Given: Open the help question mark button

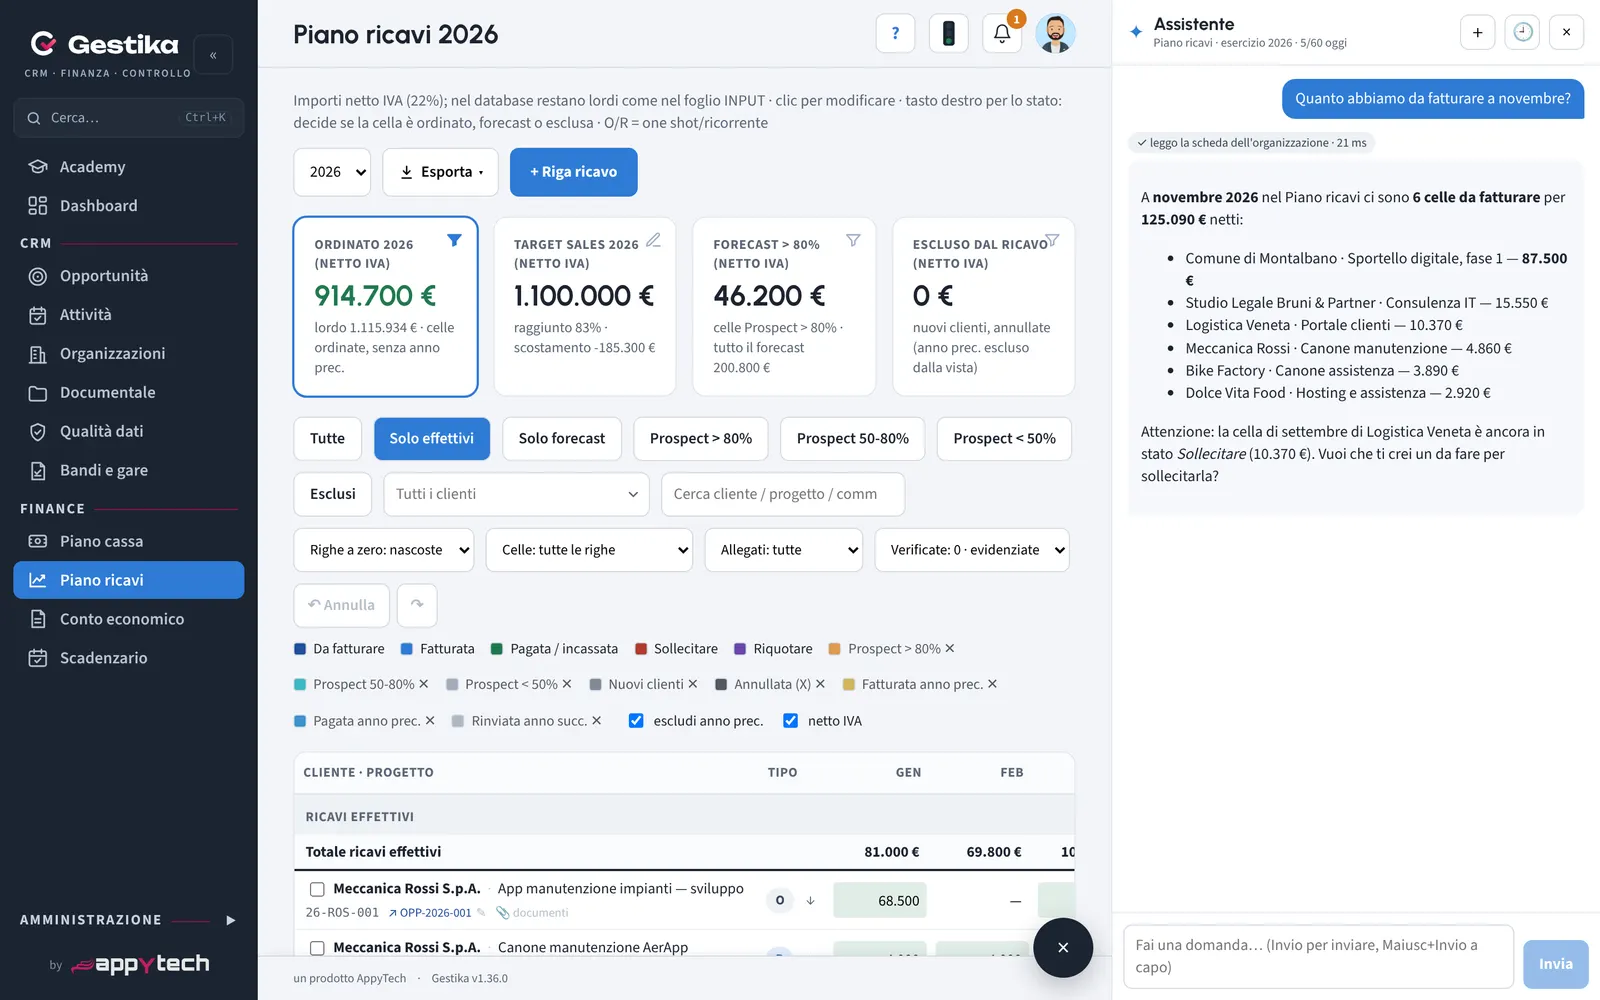Looking at the screenshot, I should (x=895, y=33).
